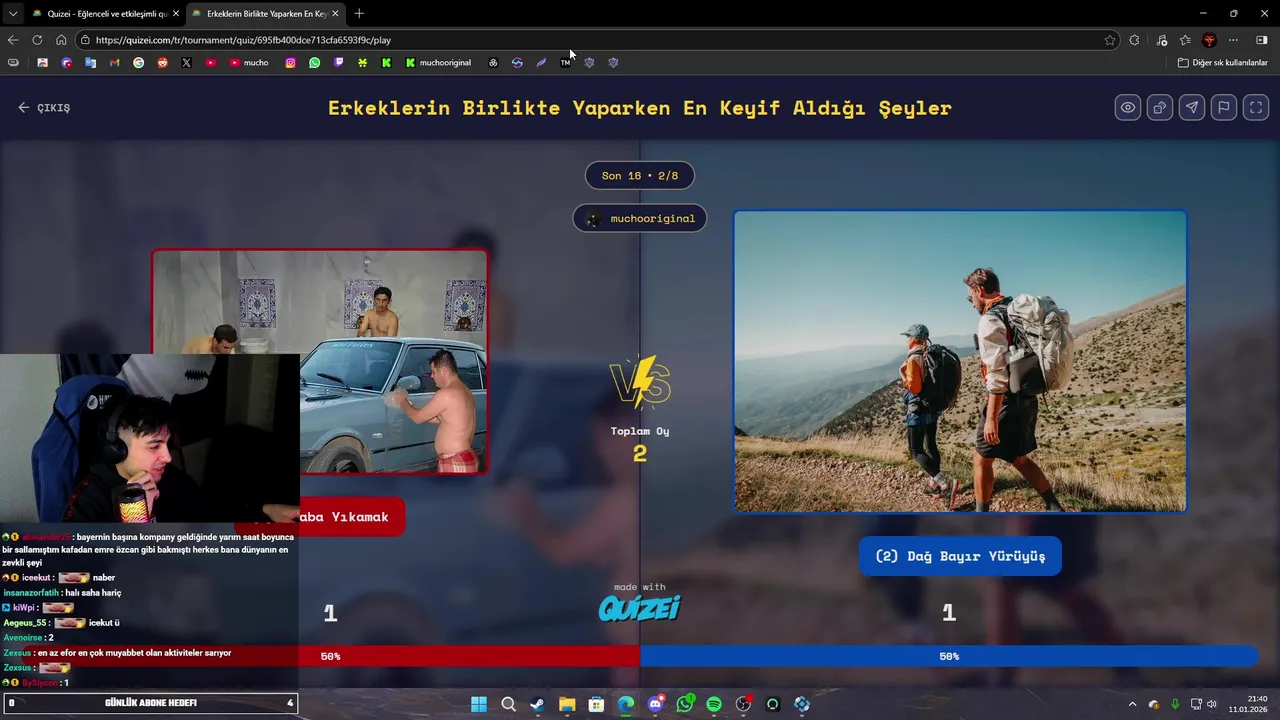This screenshot has height=720, width=1280.
Task: Toggle the eye visibility icon in quiz toolbar
Action: tap(1128, 107)
